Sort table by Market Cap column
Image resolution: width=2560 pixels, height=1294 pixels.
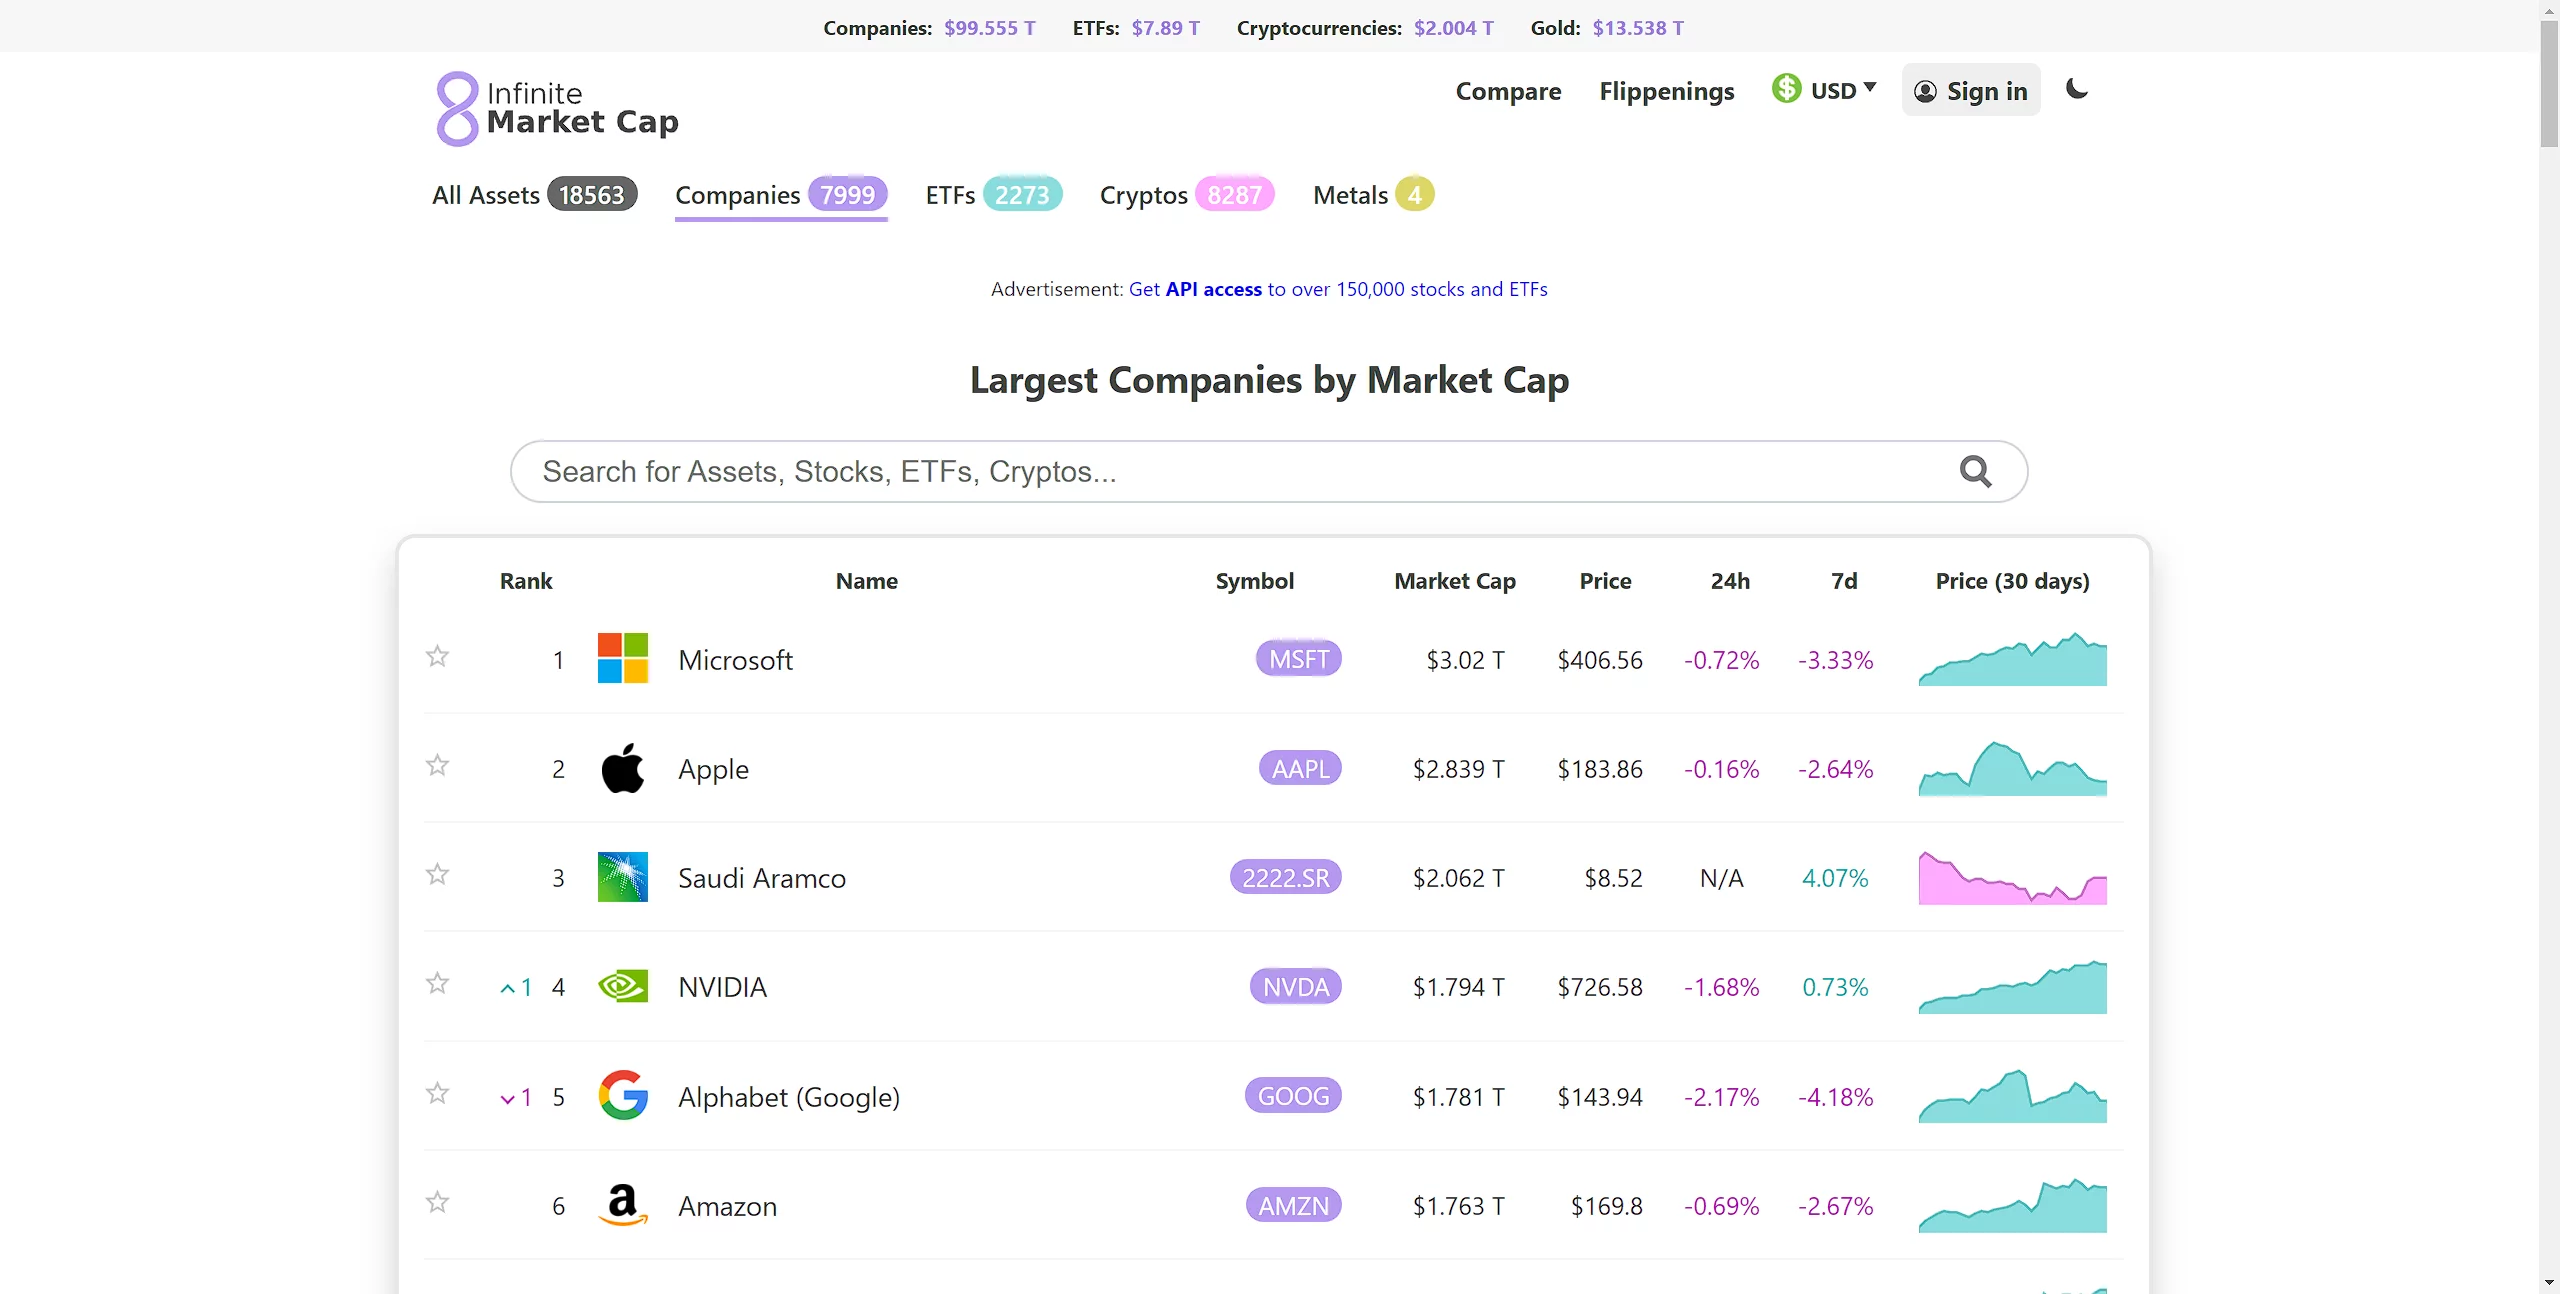[1454, 581]
